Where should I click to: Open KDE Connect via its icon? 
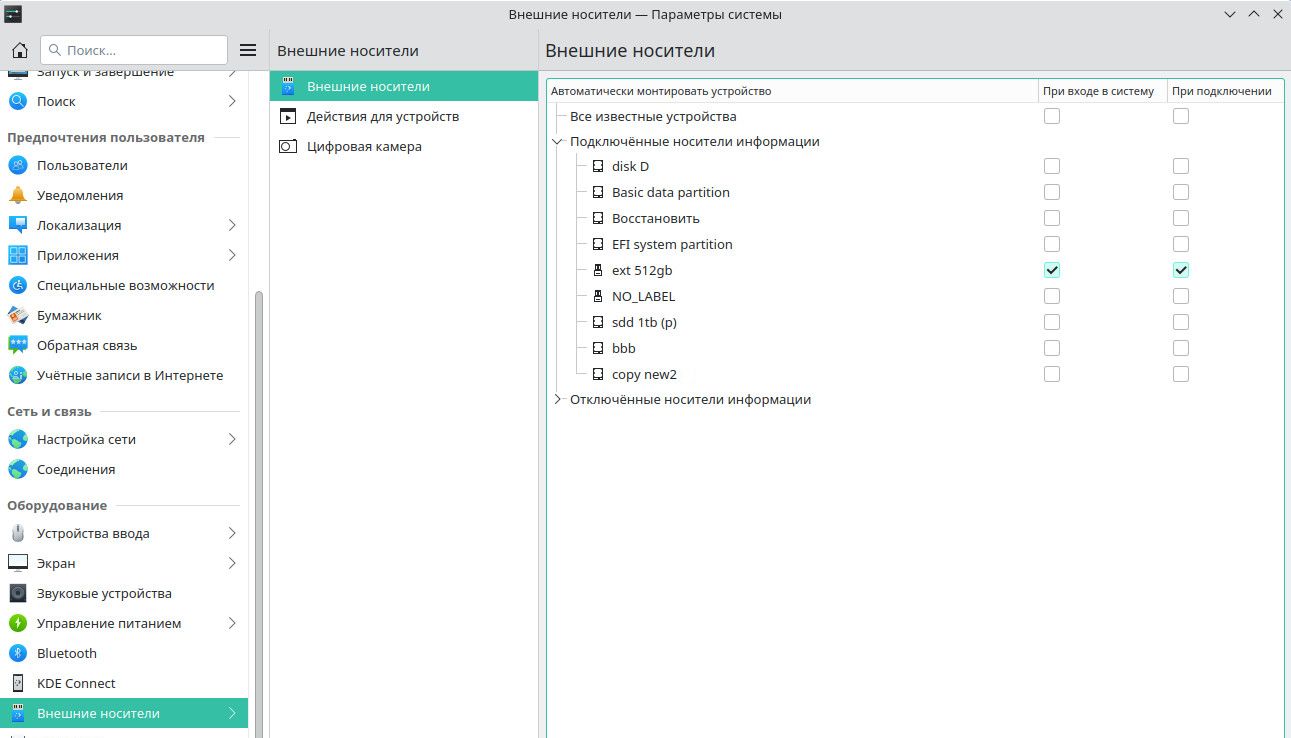18,683
